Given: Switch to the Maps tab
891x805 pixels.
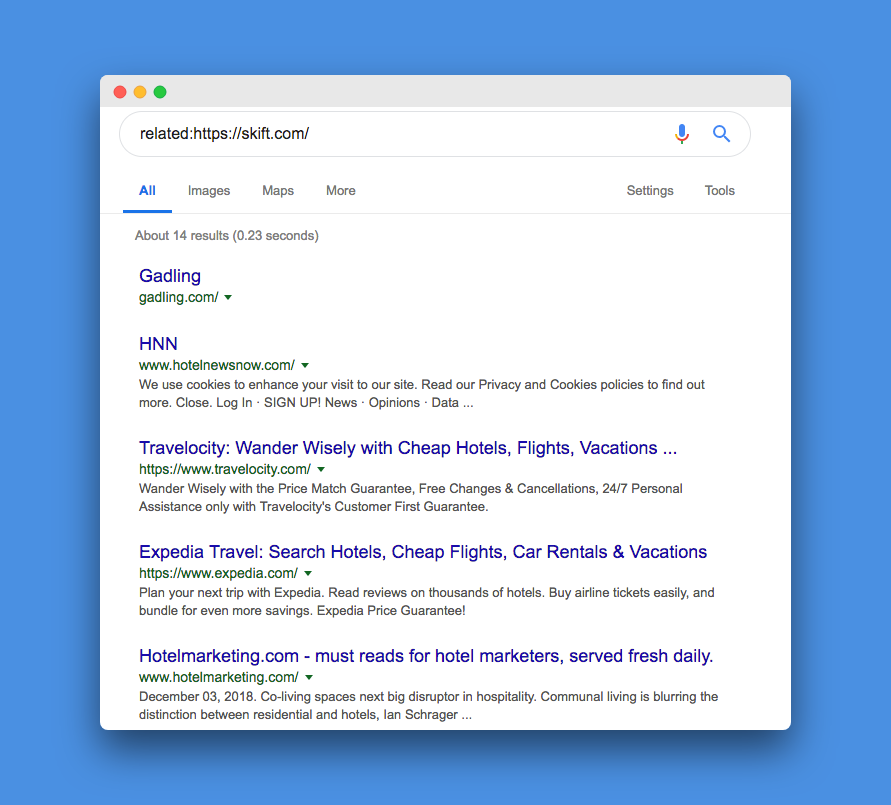Looking at the screenshot, I should [278, 191].
